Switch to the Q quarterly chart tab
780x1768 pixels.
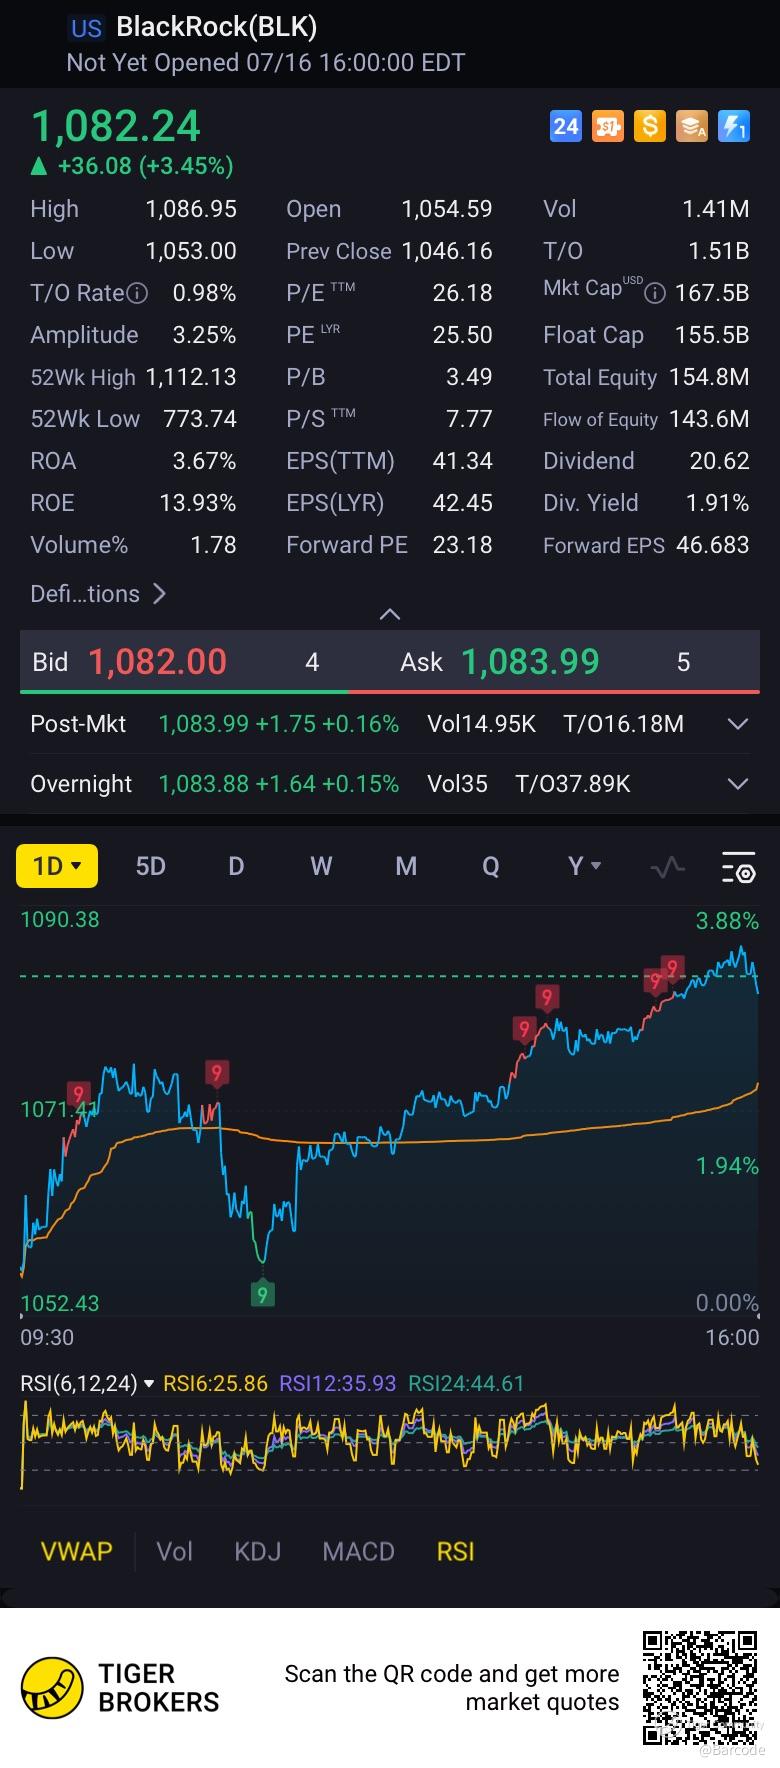click(x=491, y=866)
